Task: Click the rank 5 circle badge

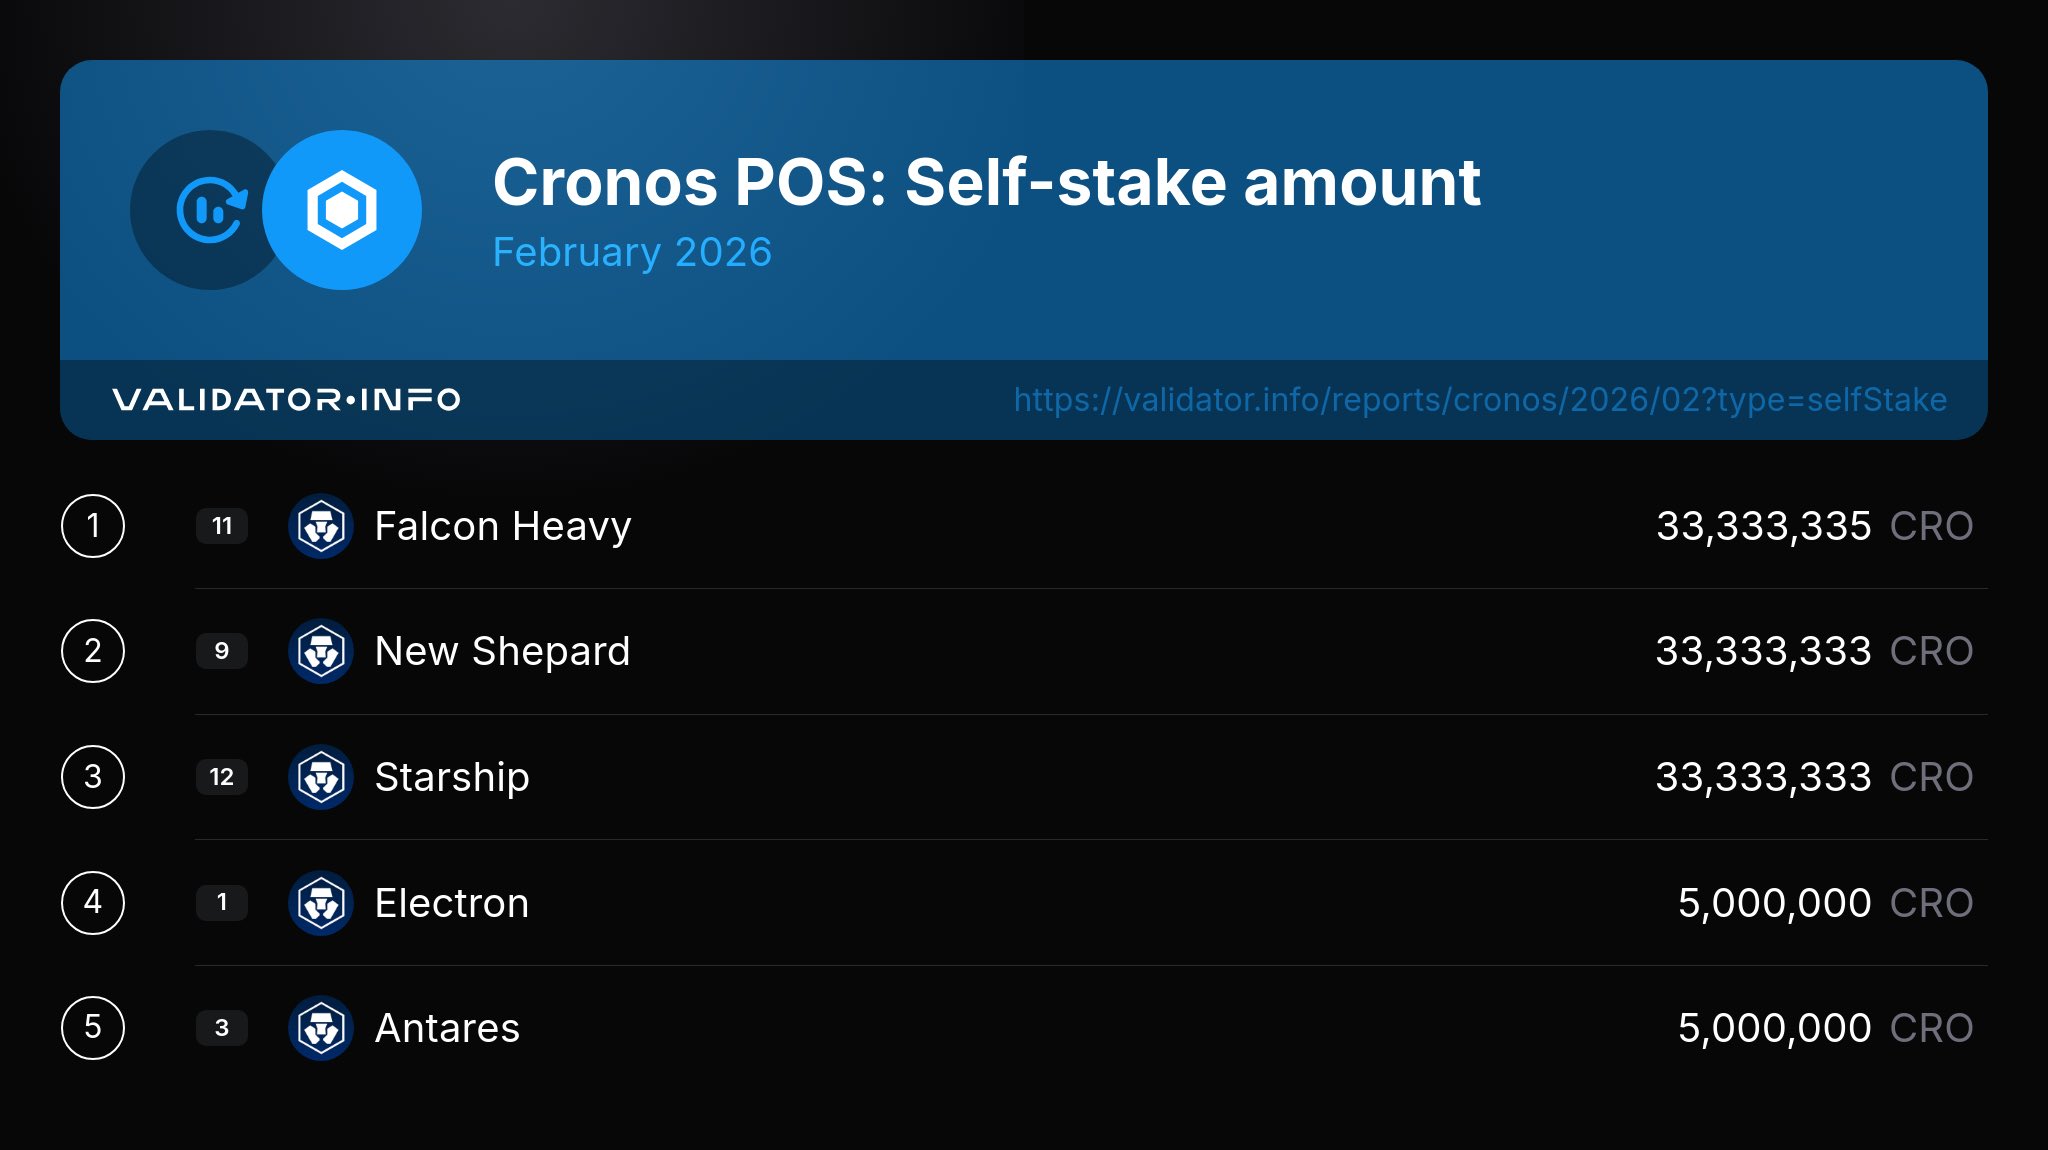Action: tap(93, 1028)
